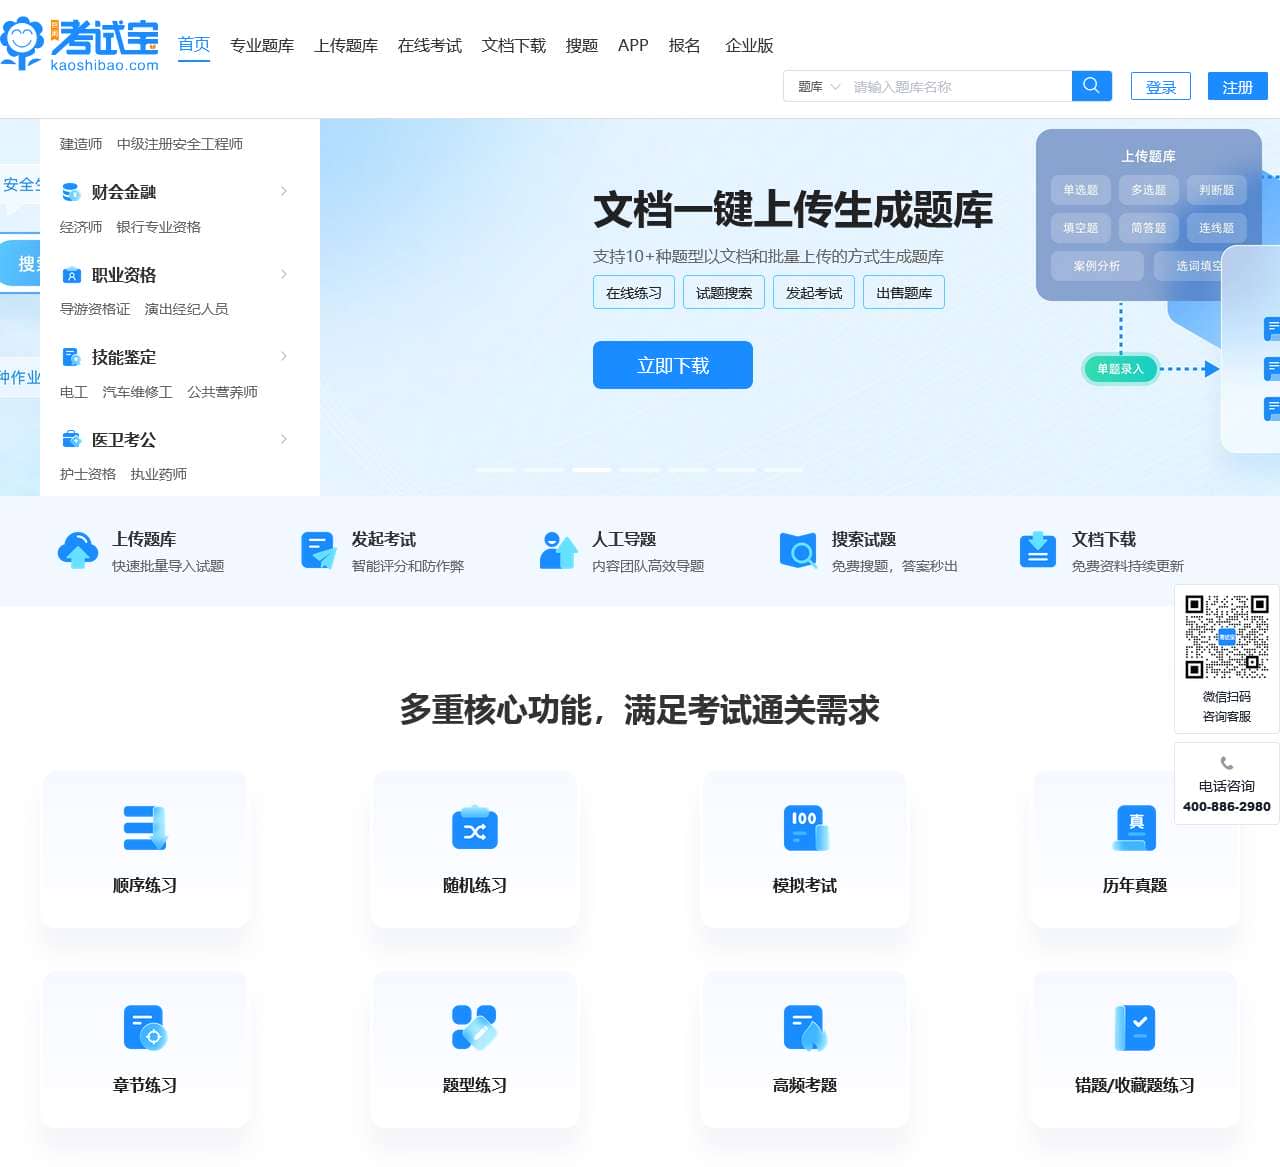
Task: Open the 企业版 navigation item
Action: click(x=749, y=46)
